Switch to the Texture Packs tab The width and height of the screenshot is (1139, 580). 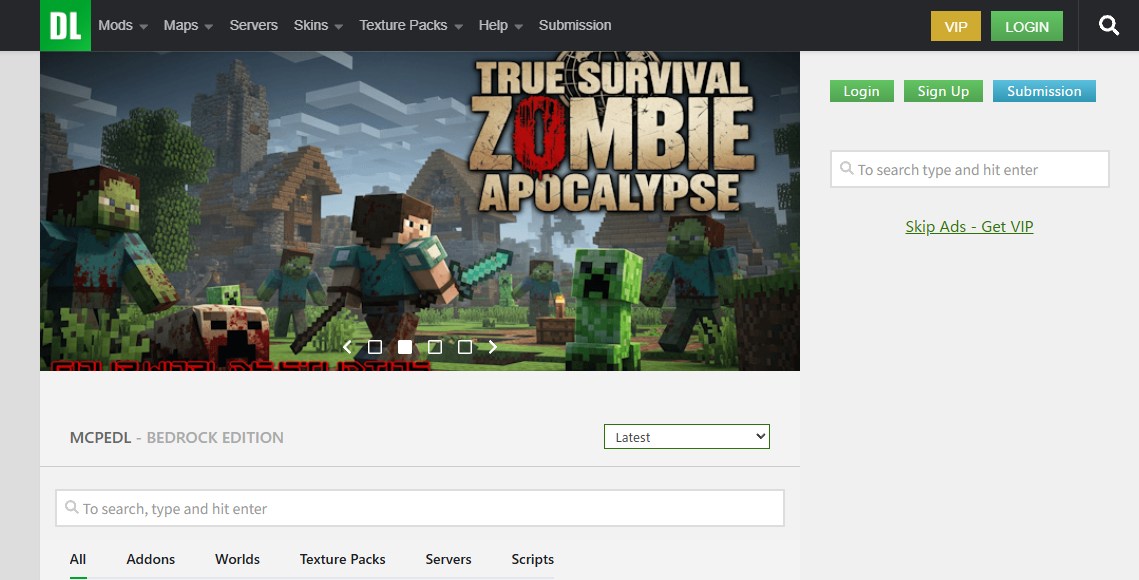click(x=342, y=559)
